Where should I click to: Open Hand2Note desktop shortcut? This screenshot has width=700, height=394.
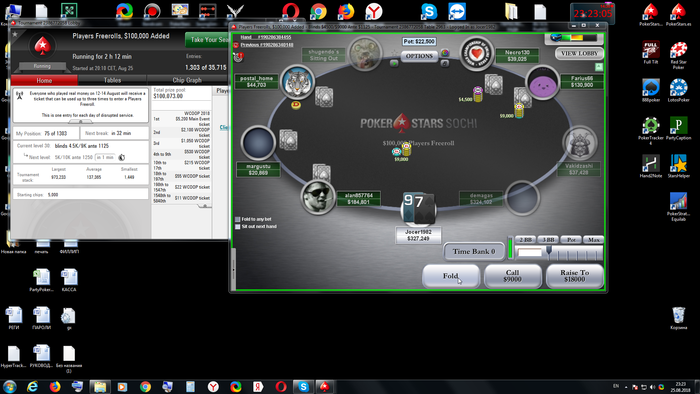coord(650,166)
